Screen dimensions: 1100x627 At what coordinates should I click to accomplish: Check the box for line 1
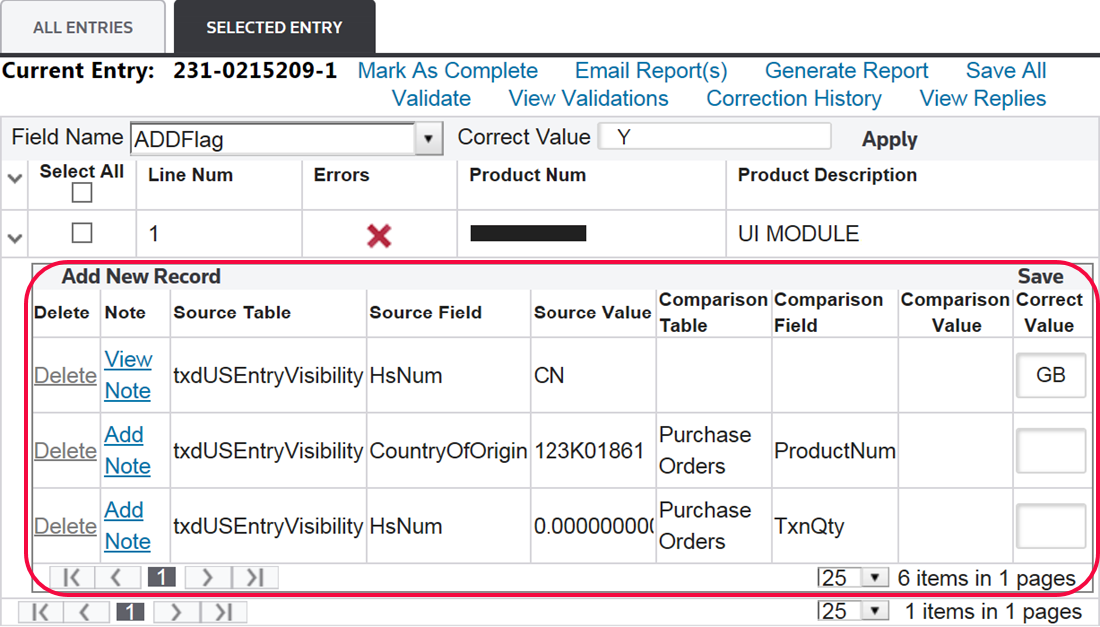82,233
